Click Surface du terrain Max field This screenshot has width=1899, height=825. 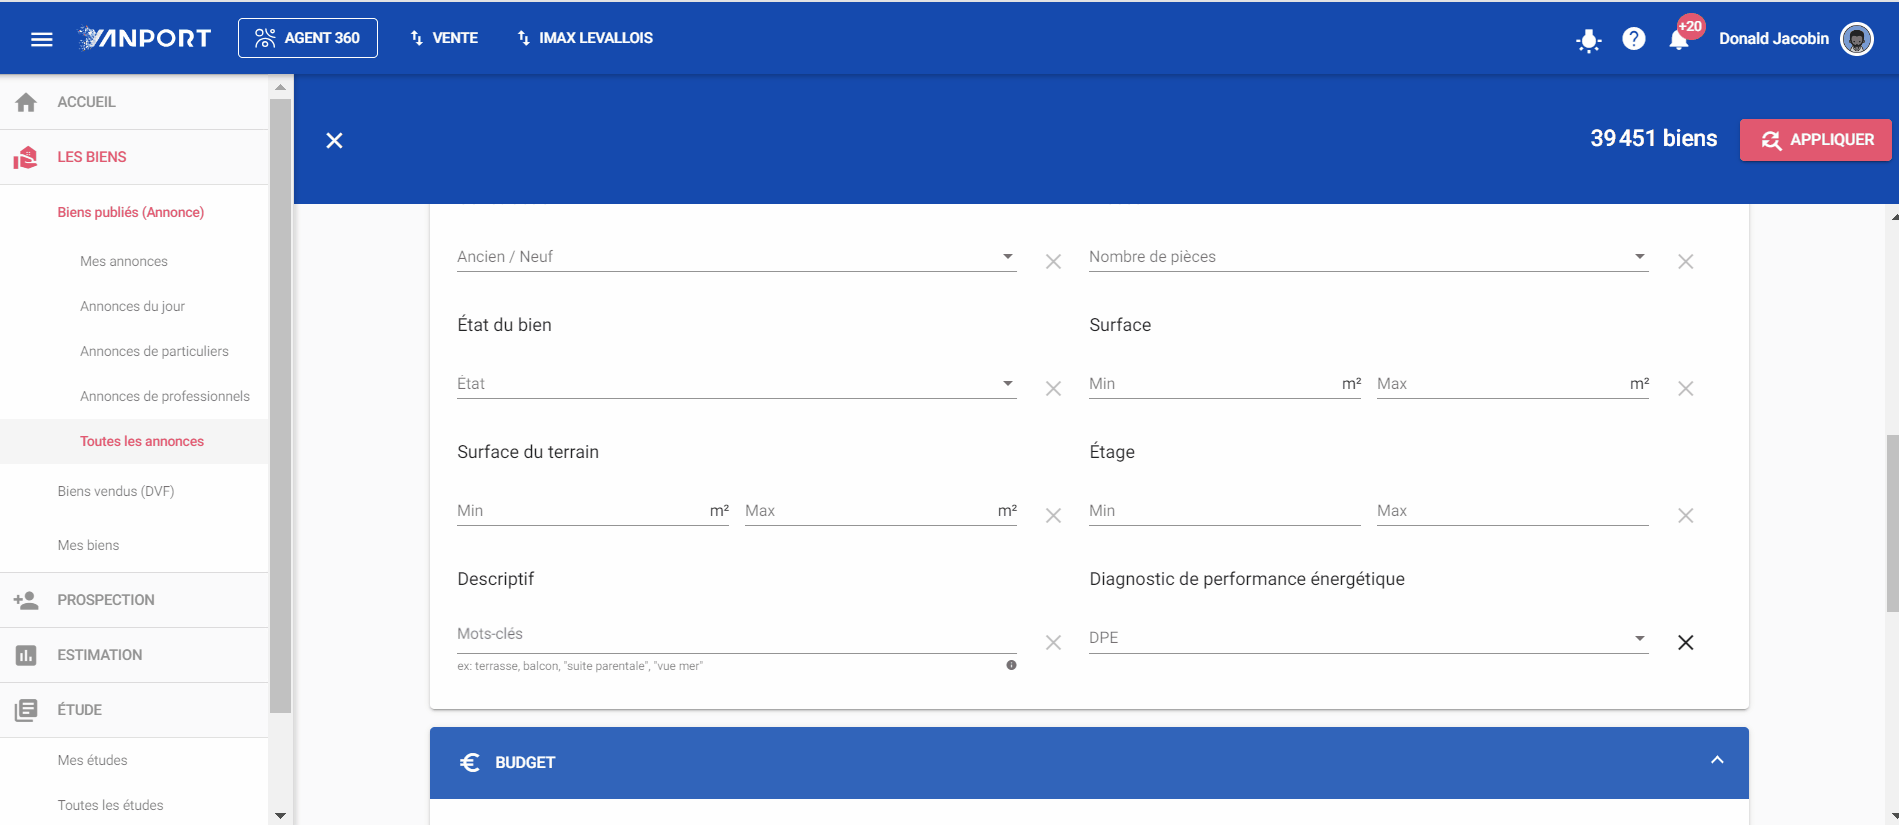pyautogui.click(x=881, y=511)
